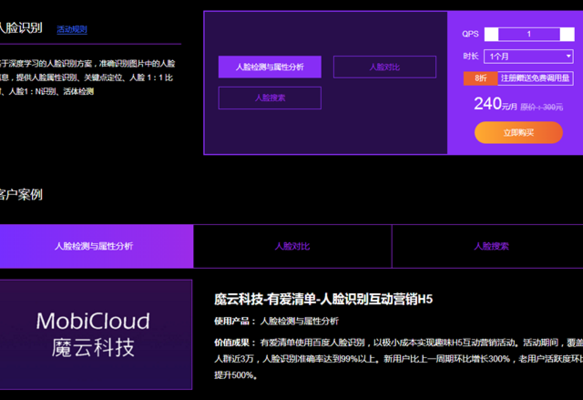Click the struck-through 原价 300元 text
The height and width of the screenshot is (400, 583).
(541, 107)
